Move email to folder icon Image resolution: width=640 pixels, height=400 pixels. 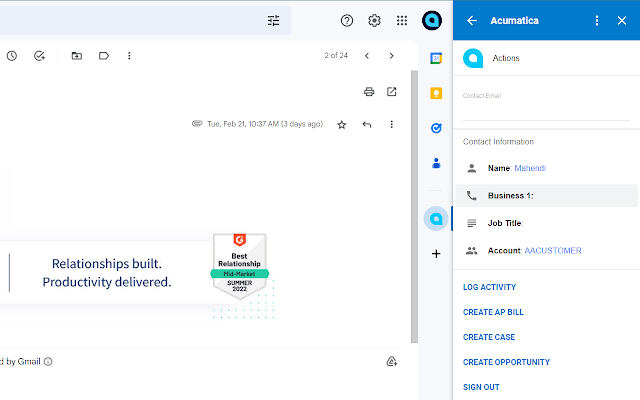(77, 56)
